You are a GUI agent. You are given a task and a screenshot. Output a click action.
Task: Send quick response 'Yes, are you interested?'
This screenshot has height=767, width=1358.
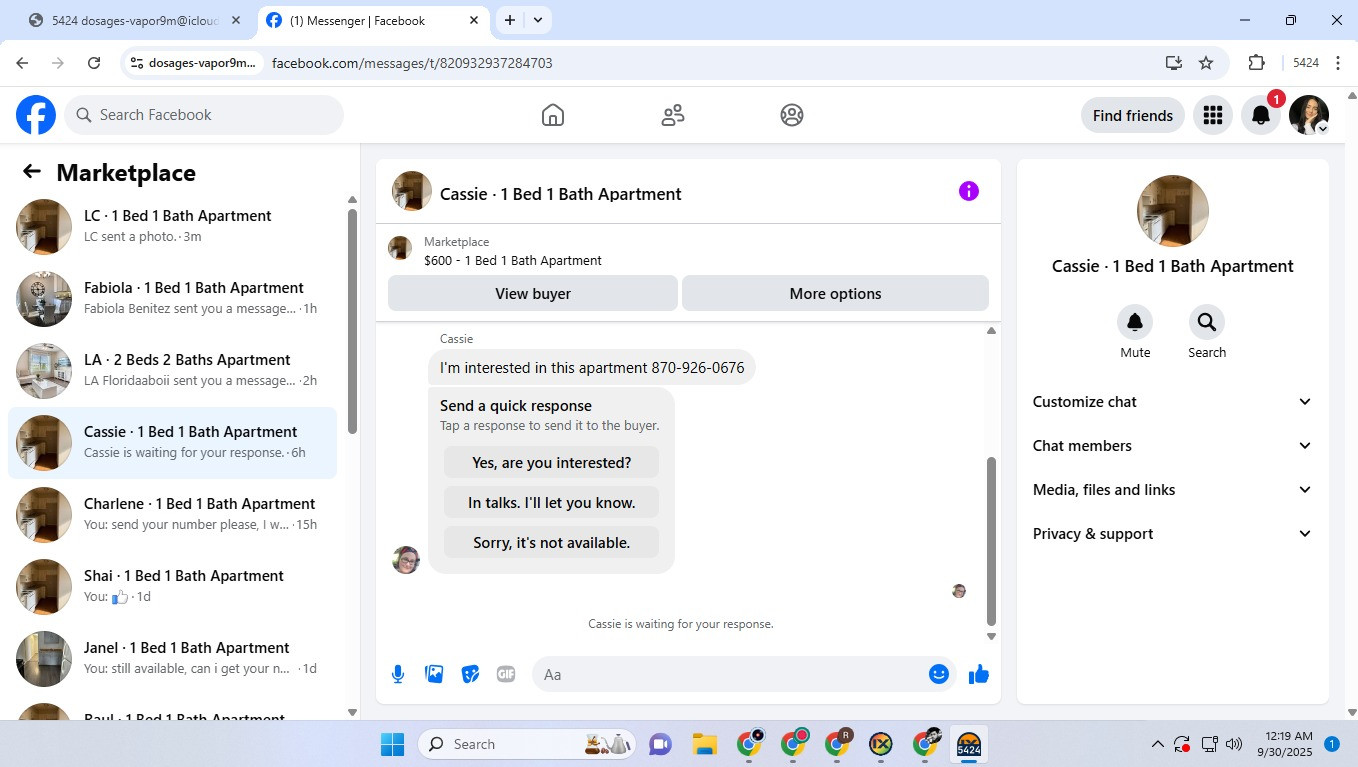pyautogui.click(x=551, y=462)
